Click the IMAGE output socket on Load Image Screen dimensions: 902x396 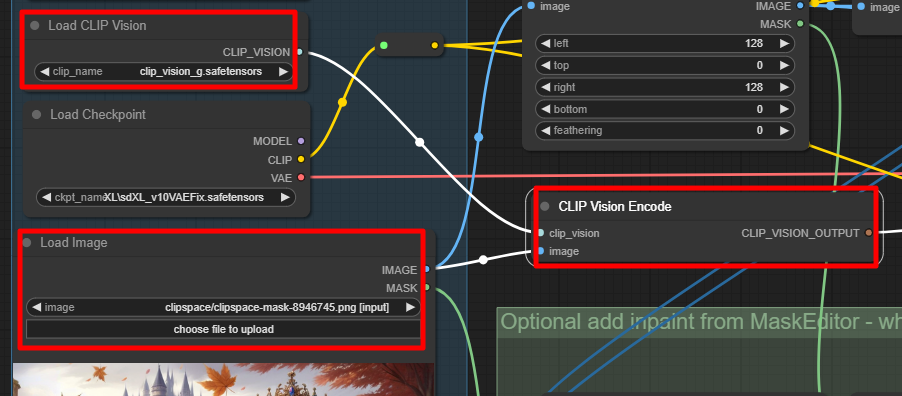click(427, 269)
